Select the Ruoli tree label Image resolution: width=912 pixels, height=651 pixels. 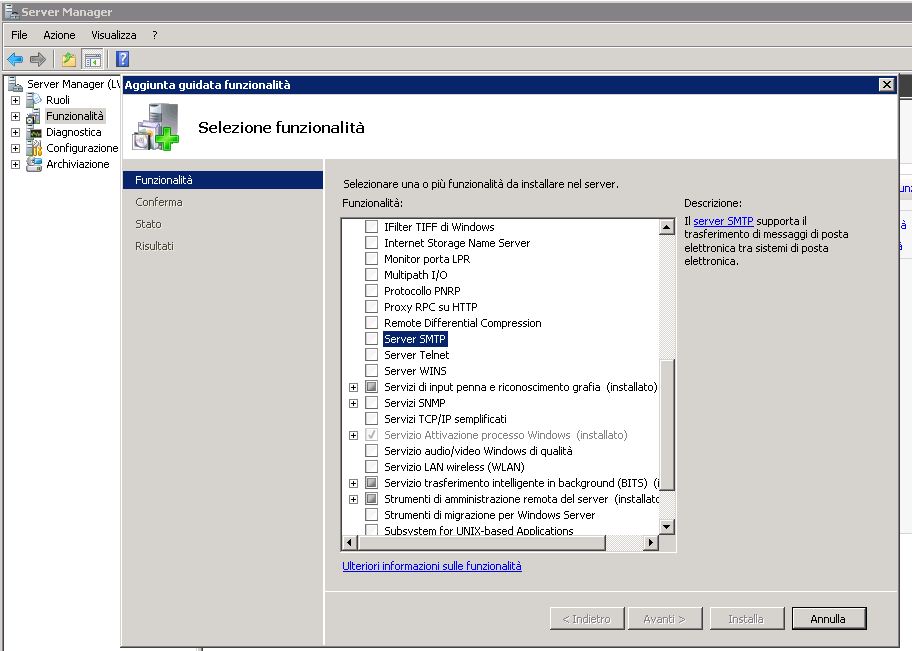[58, 100]
